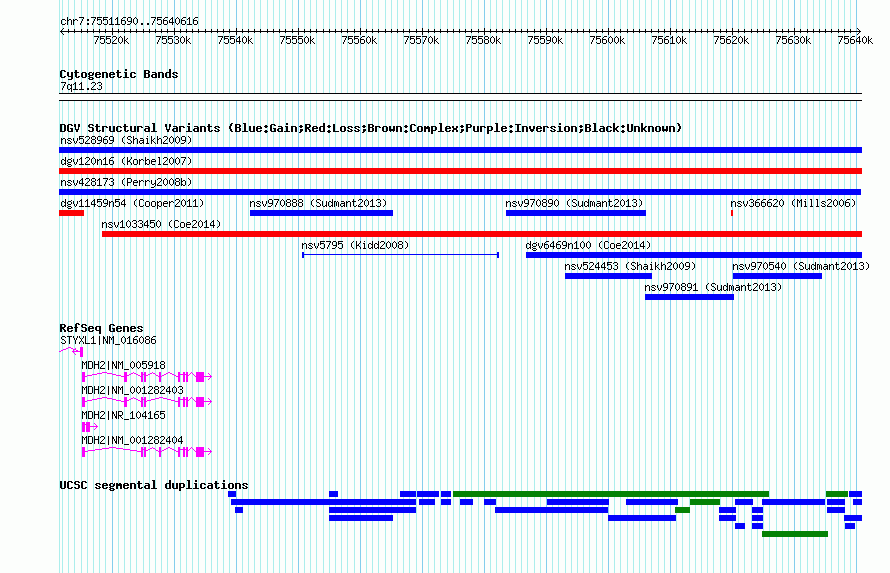
Task: Click the nsv524453 (Shaikh2009) blue bar
Action: (x=608, y=276)
